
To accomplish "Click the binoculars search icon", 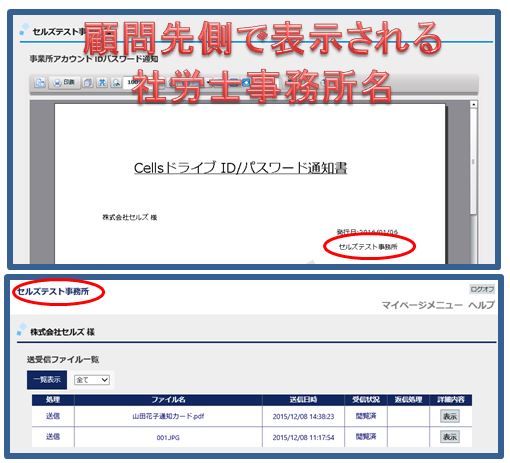I will tap(102, 82).
